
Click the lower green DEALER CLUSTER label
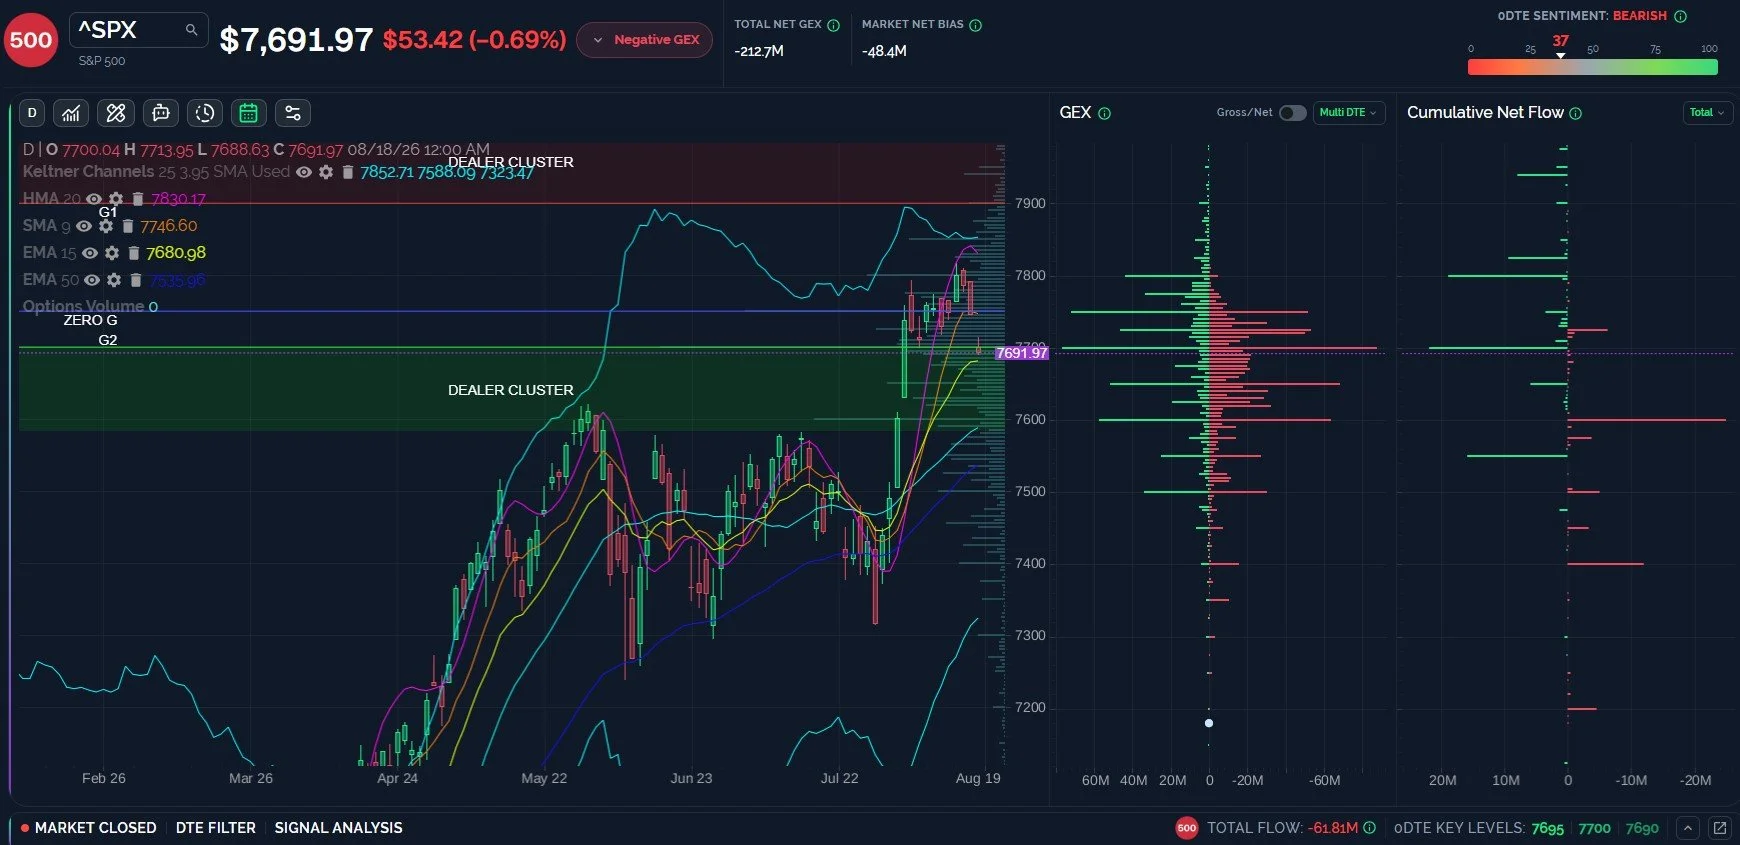tap(511, 390)
